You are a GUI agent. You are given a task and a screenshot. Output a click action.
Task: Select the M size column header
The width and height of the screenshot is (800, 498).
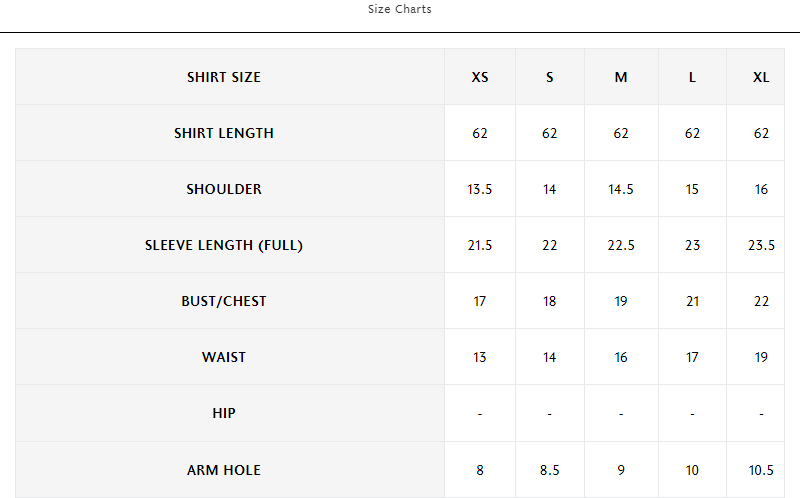pos(621,77)
